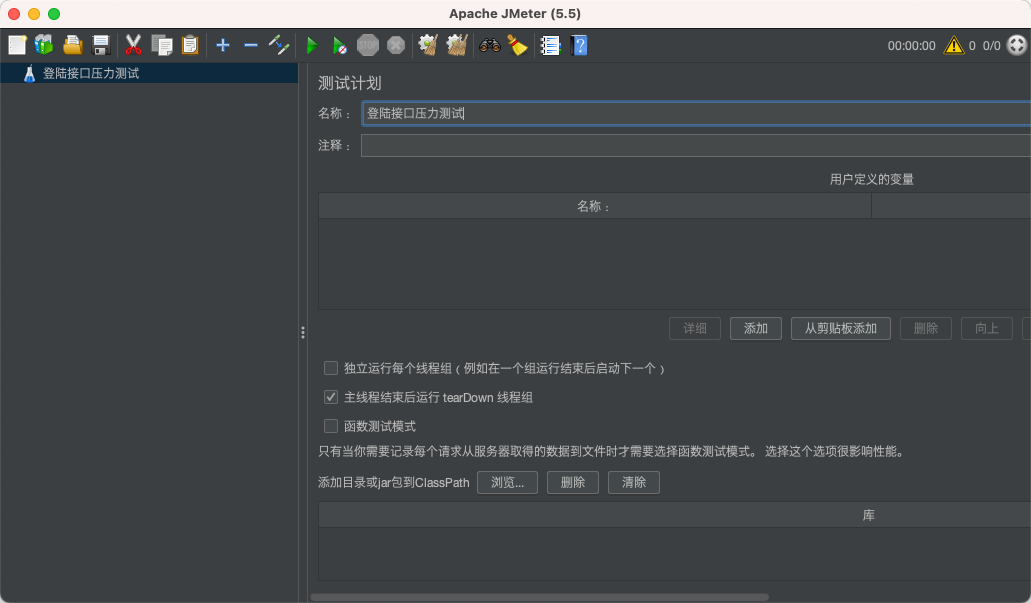Save the current test plan
1031x603 pixels.
click(x=99, y=44)
